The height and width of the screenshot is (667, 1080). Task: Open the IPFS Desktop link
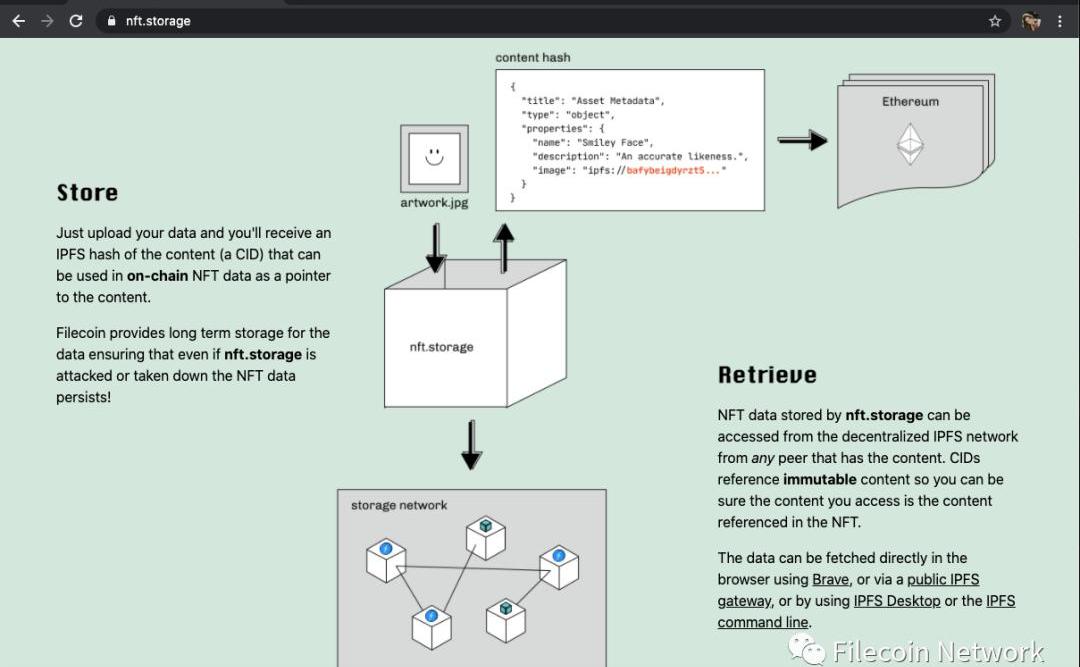tap(896, 601)
